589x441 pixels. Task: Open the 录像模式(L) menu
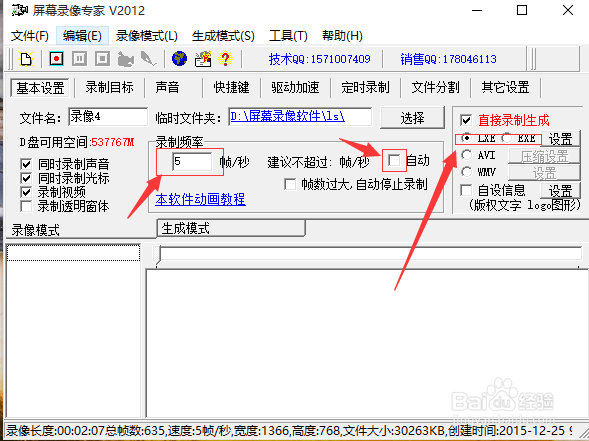point(146,36)
